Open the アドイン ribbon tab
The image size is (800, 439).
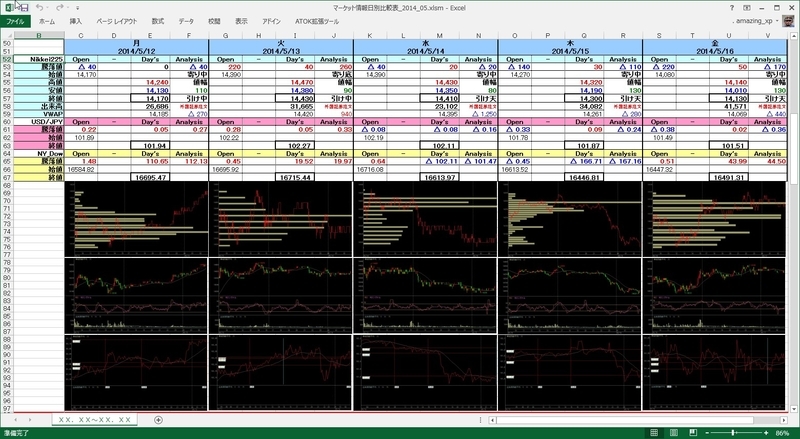tap(271, 21)
